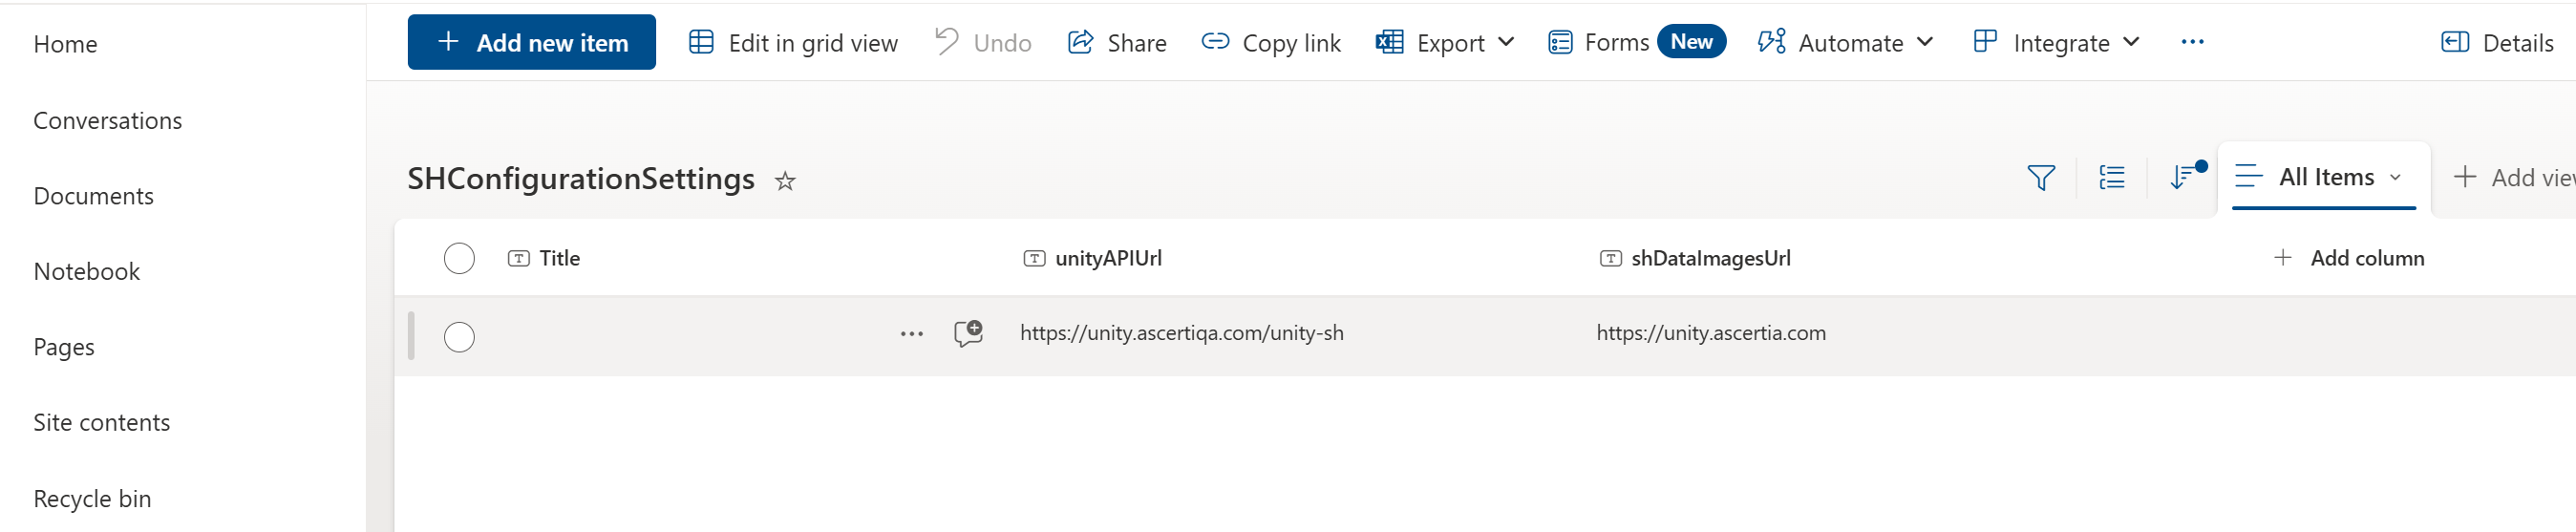This screenshot has height=532, width=2576.
Task: Add a comment to the list item
Action: [968, 333]
